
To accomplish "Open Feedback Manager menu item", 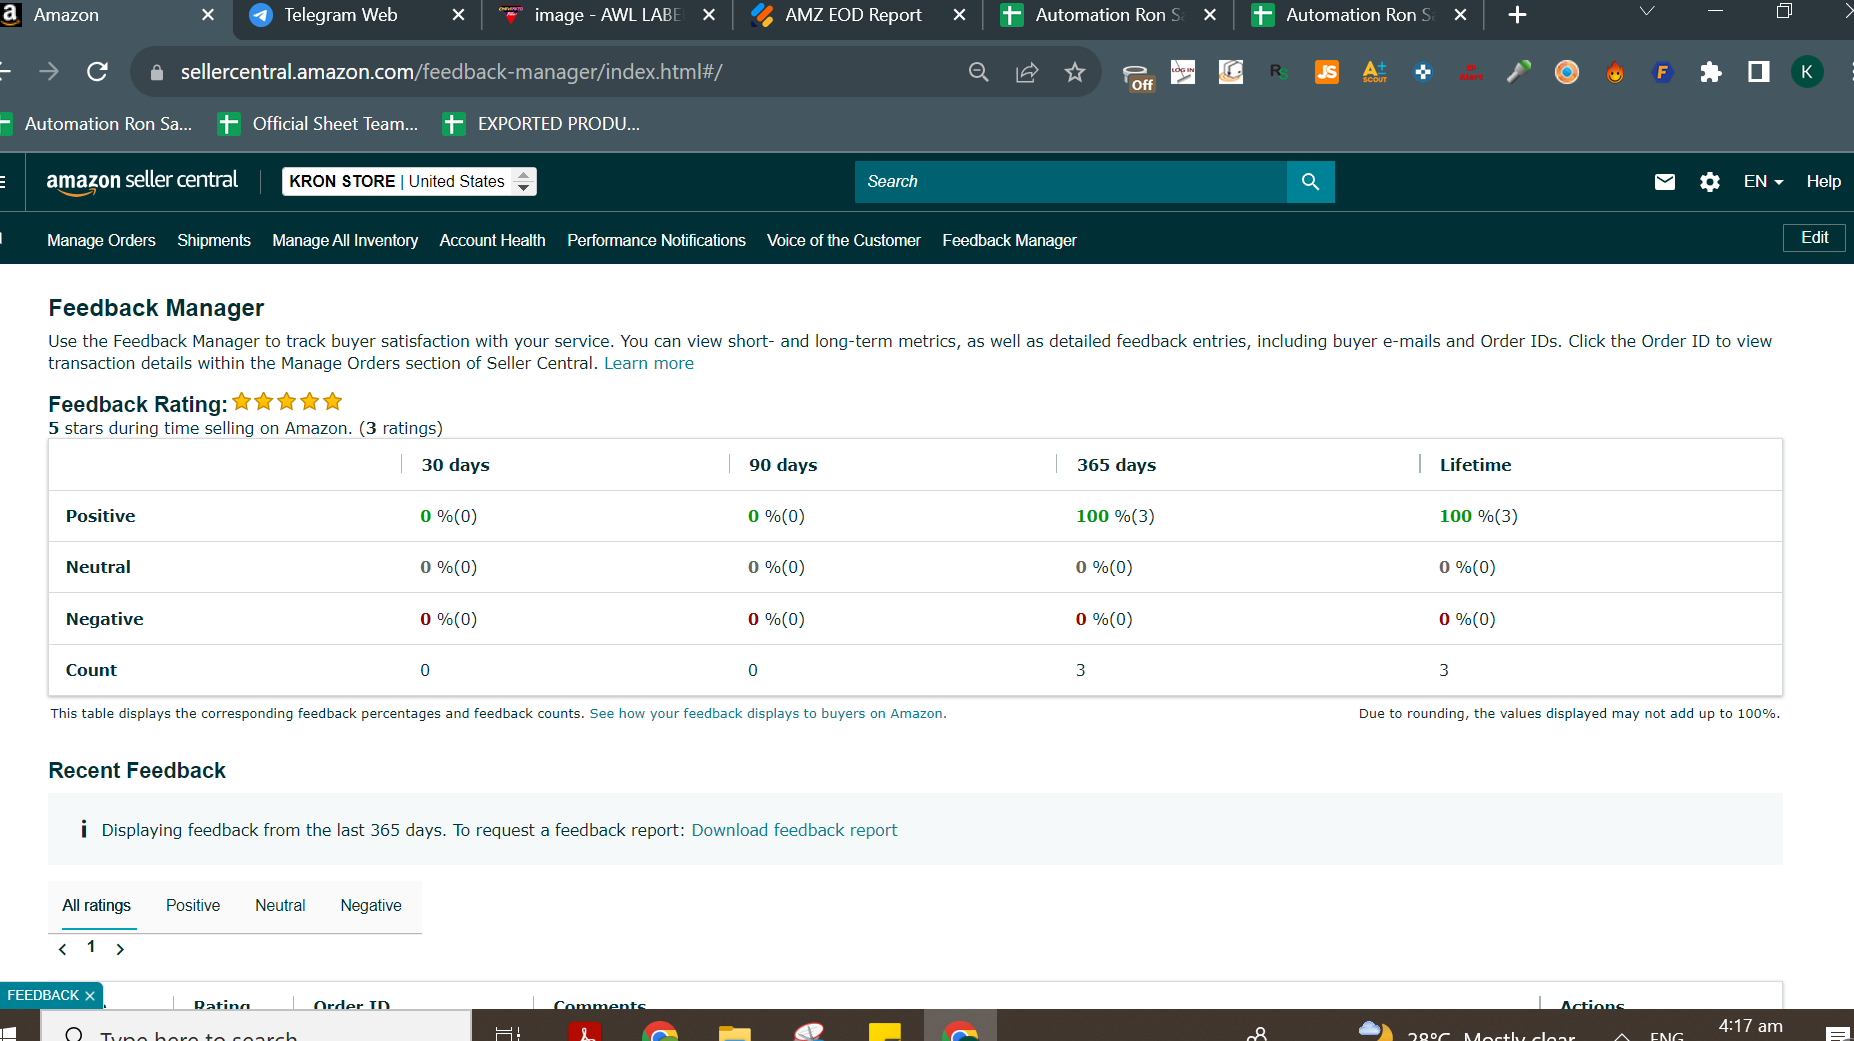I will 1009,240.
